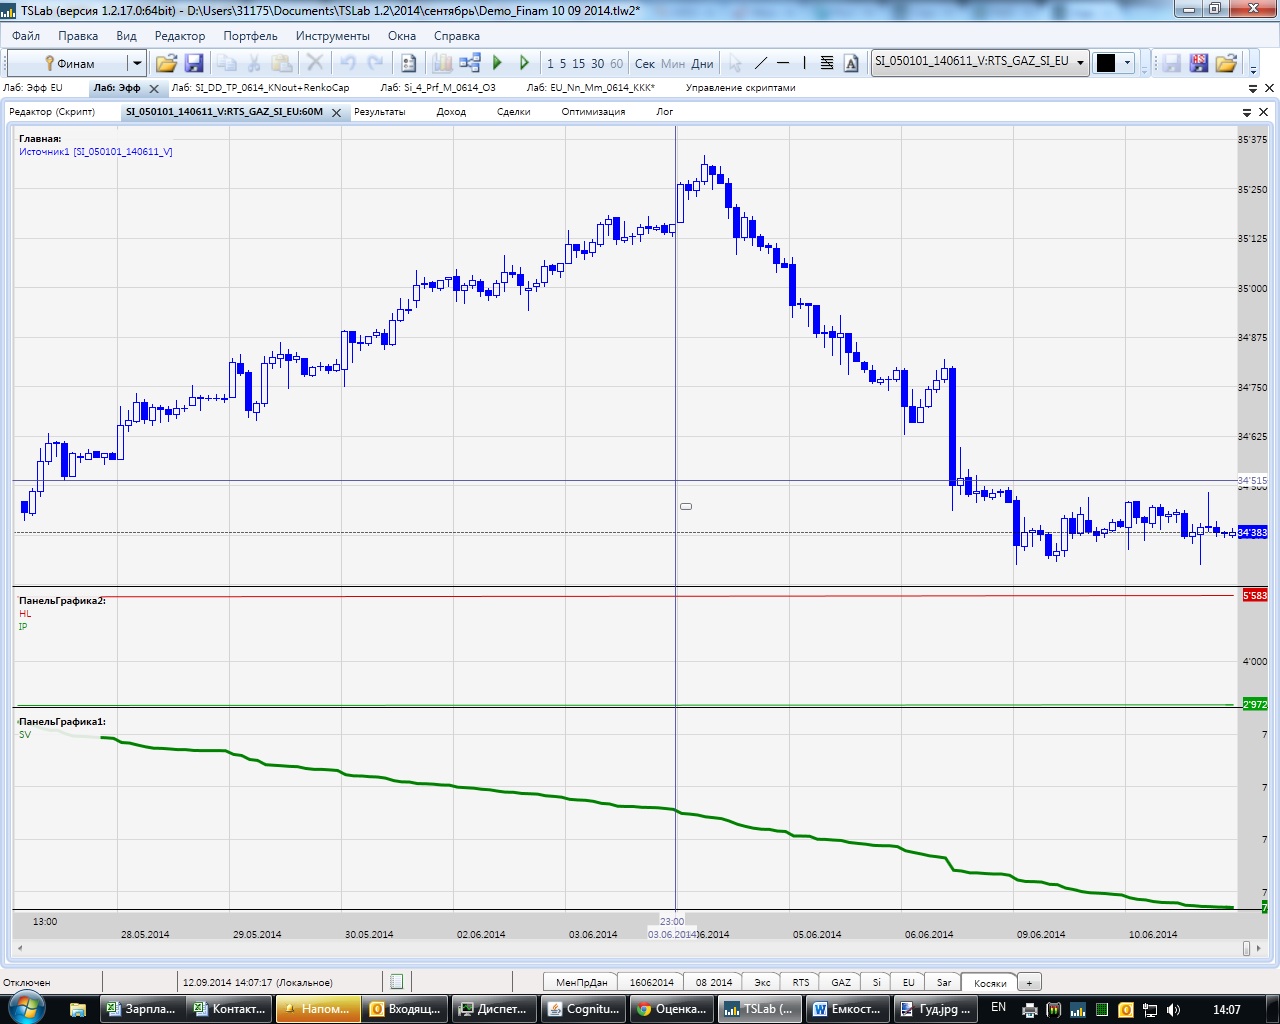Select the horizontal line drawing tool
The height and width of the screenshot is (1024, 1280).
(x=783, y=63)
